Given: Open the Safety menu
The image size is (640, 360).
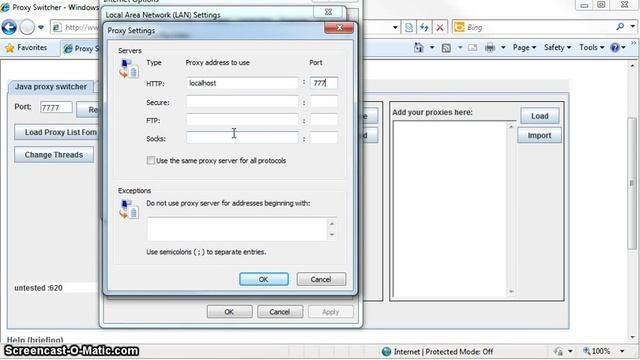Looking at the screenshot, I should click(557, 48).
